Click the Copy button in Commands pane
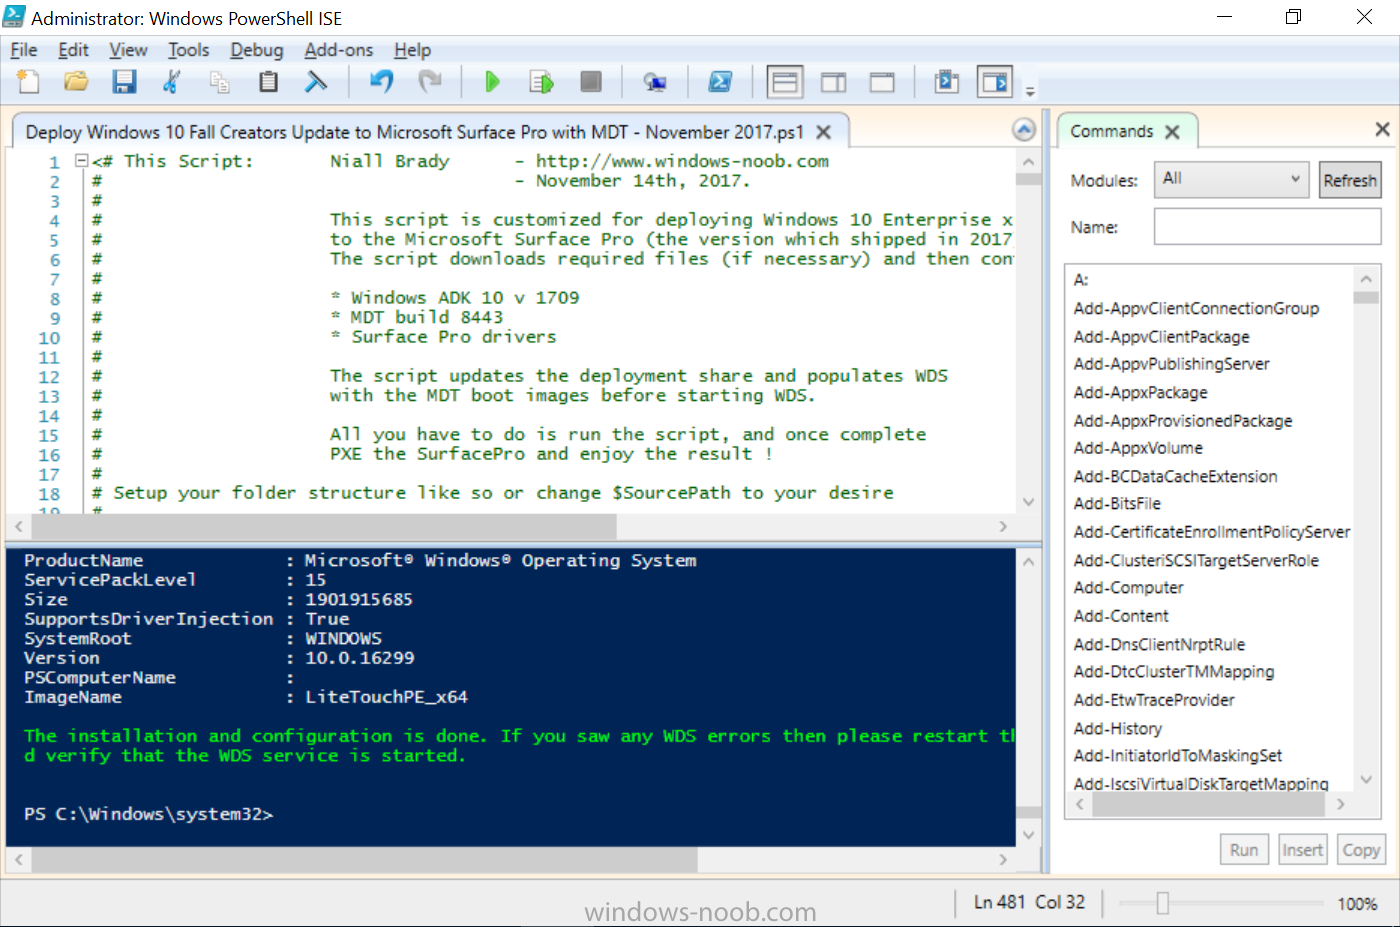Image resolution: width=1400 pixels, height=927 pixels. tap(1361, 850)
